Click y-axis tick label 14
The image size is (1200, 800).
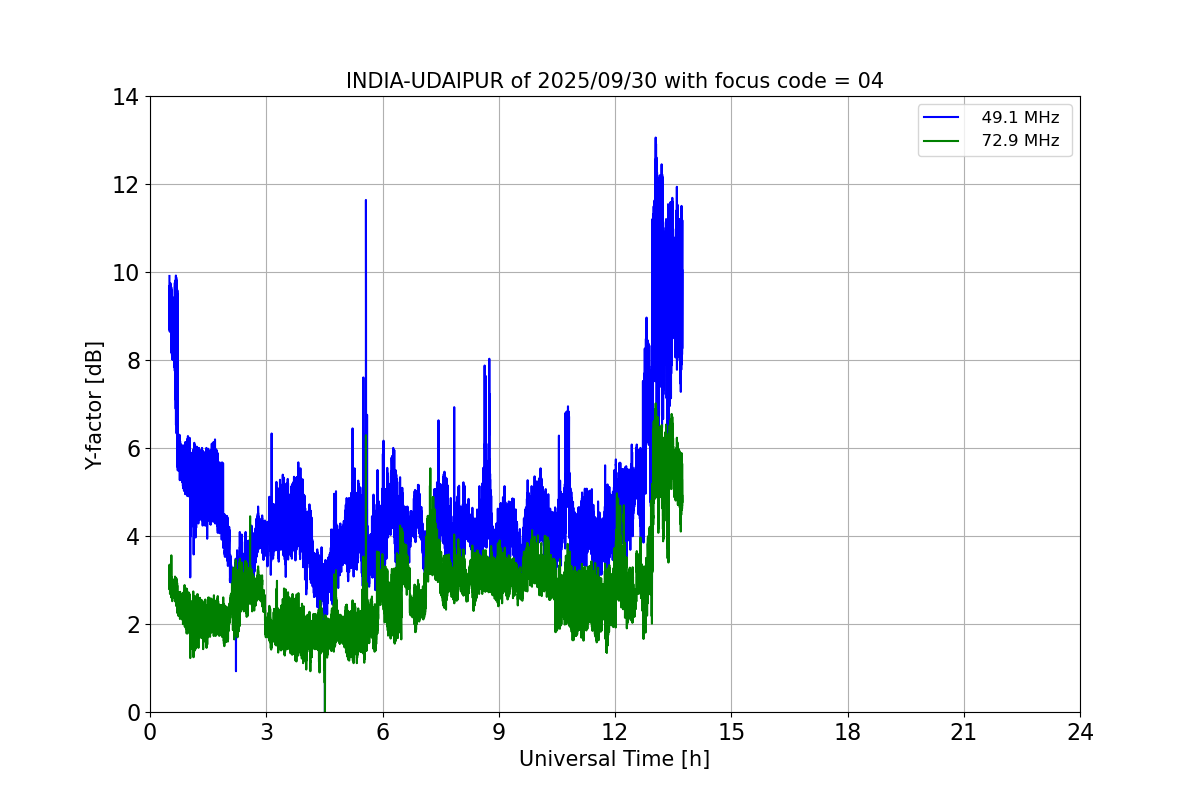click(126, 97)
